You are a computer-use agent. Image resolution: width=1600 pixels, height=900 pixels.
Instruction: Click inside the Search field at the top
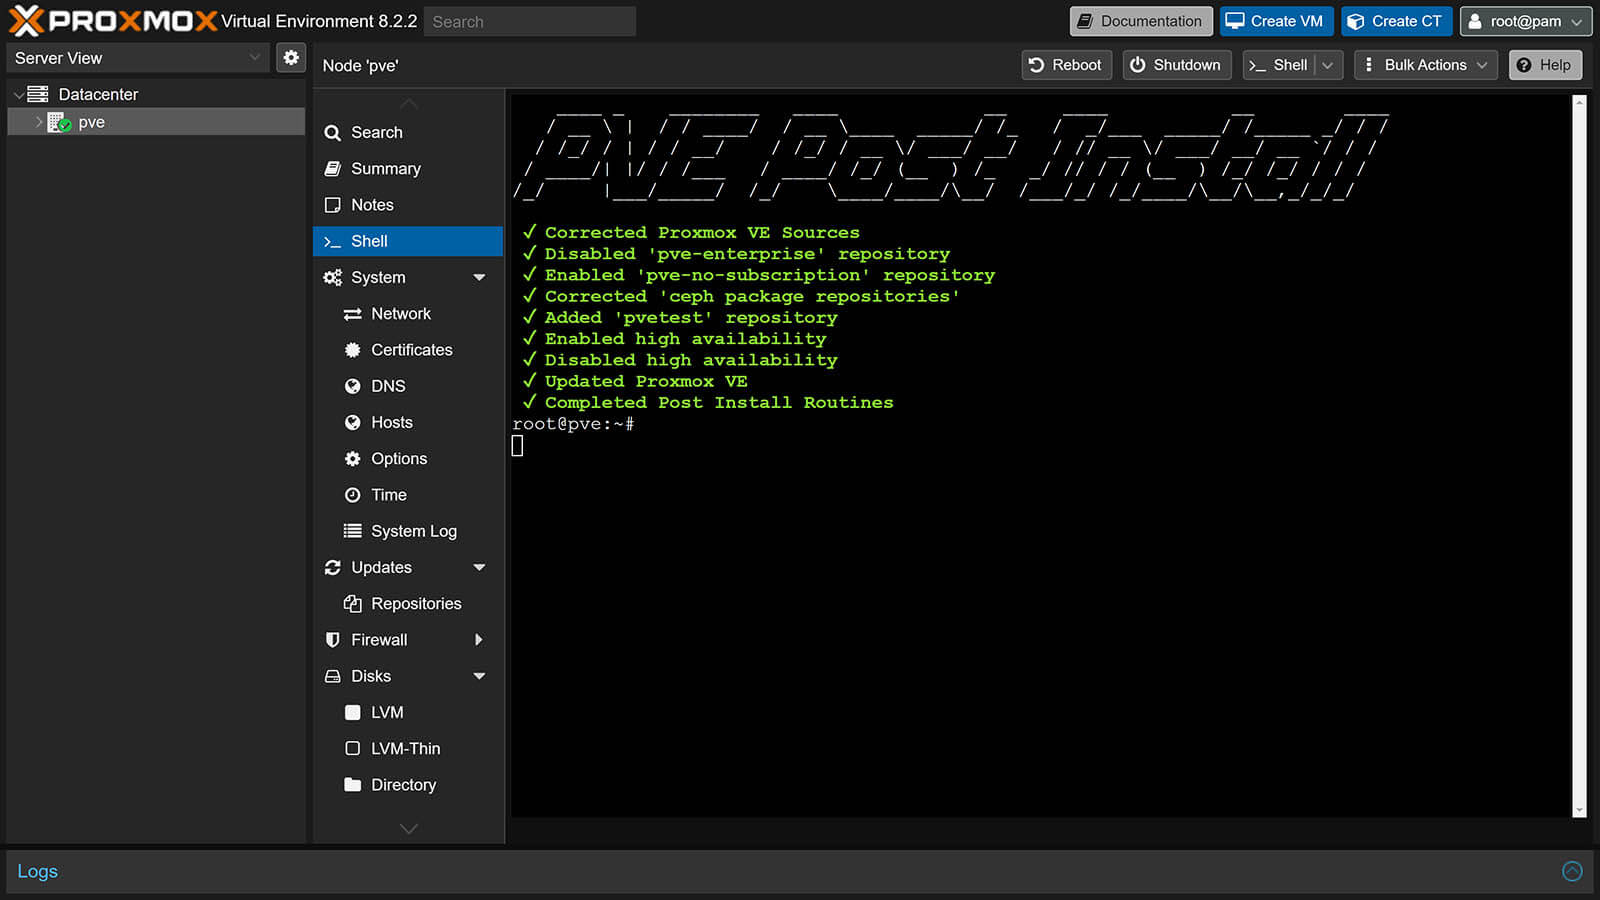pyautogui.click(x=529, y=21)
